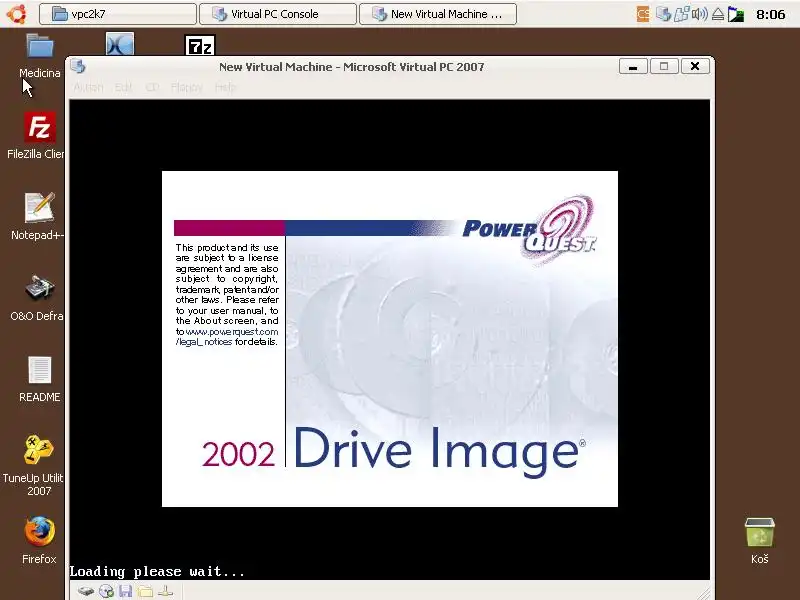Click the shared folders status icon
This screenshot has height=600, width=800.
(145, 591)
